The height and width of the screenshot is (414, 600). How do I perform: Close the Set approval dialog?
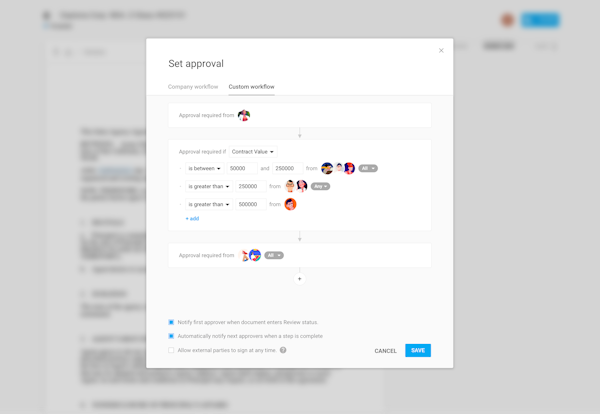pyautogui.click(x=441, y=51)
